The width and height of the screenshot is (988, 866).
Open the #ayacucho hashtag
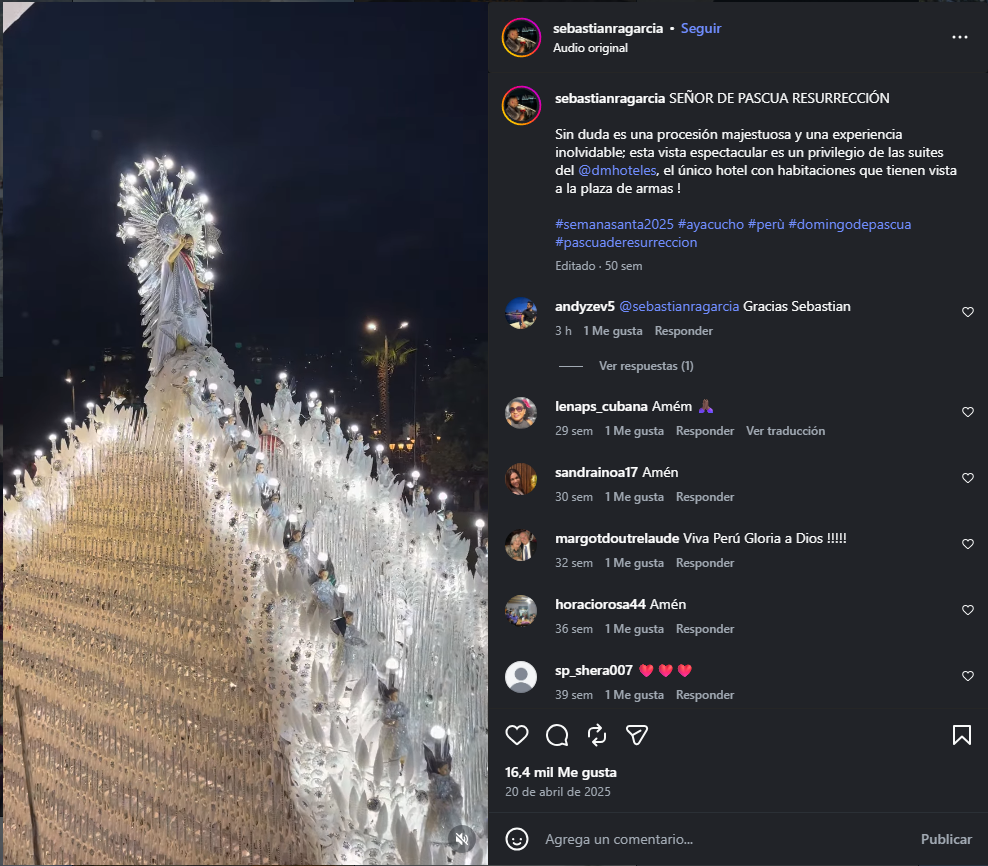point(710,224)
